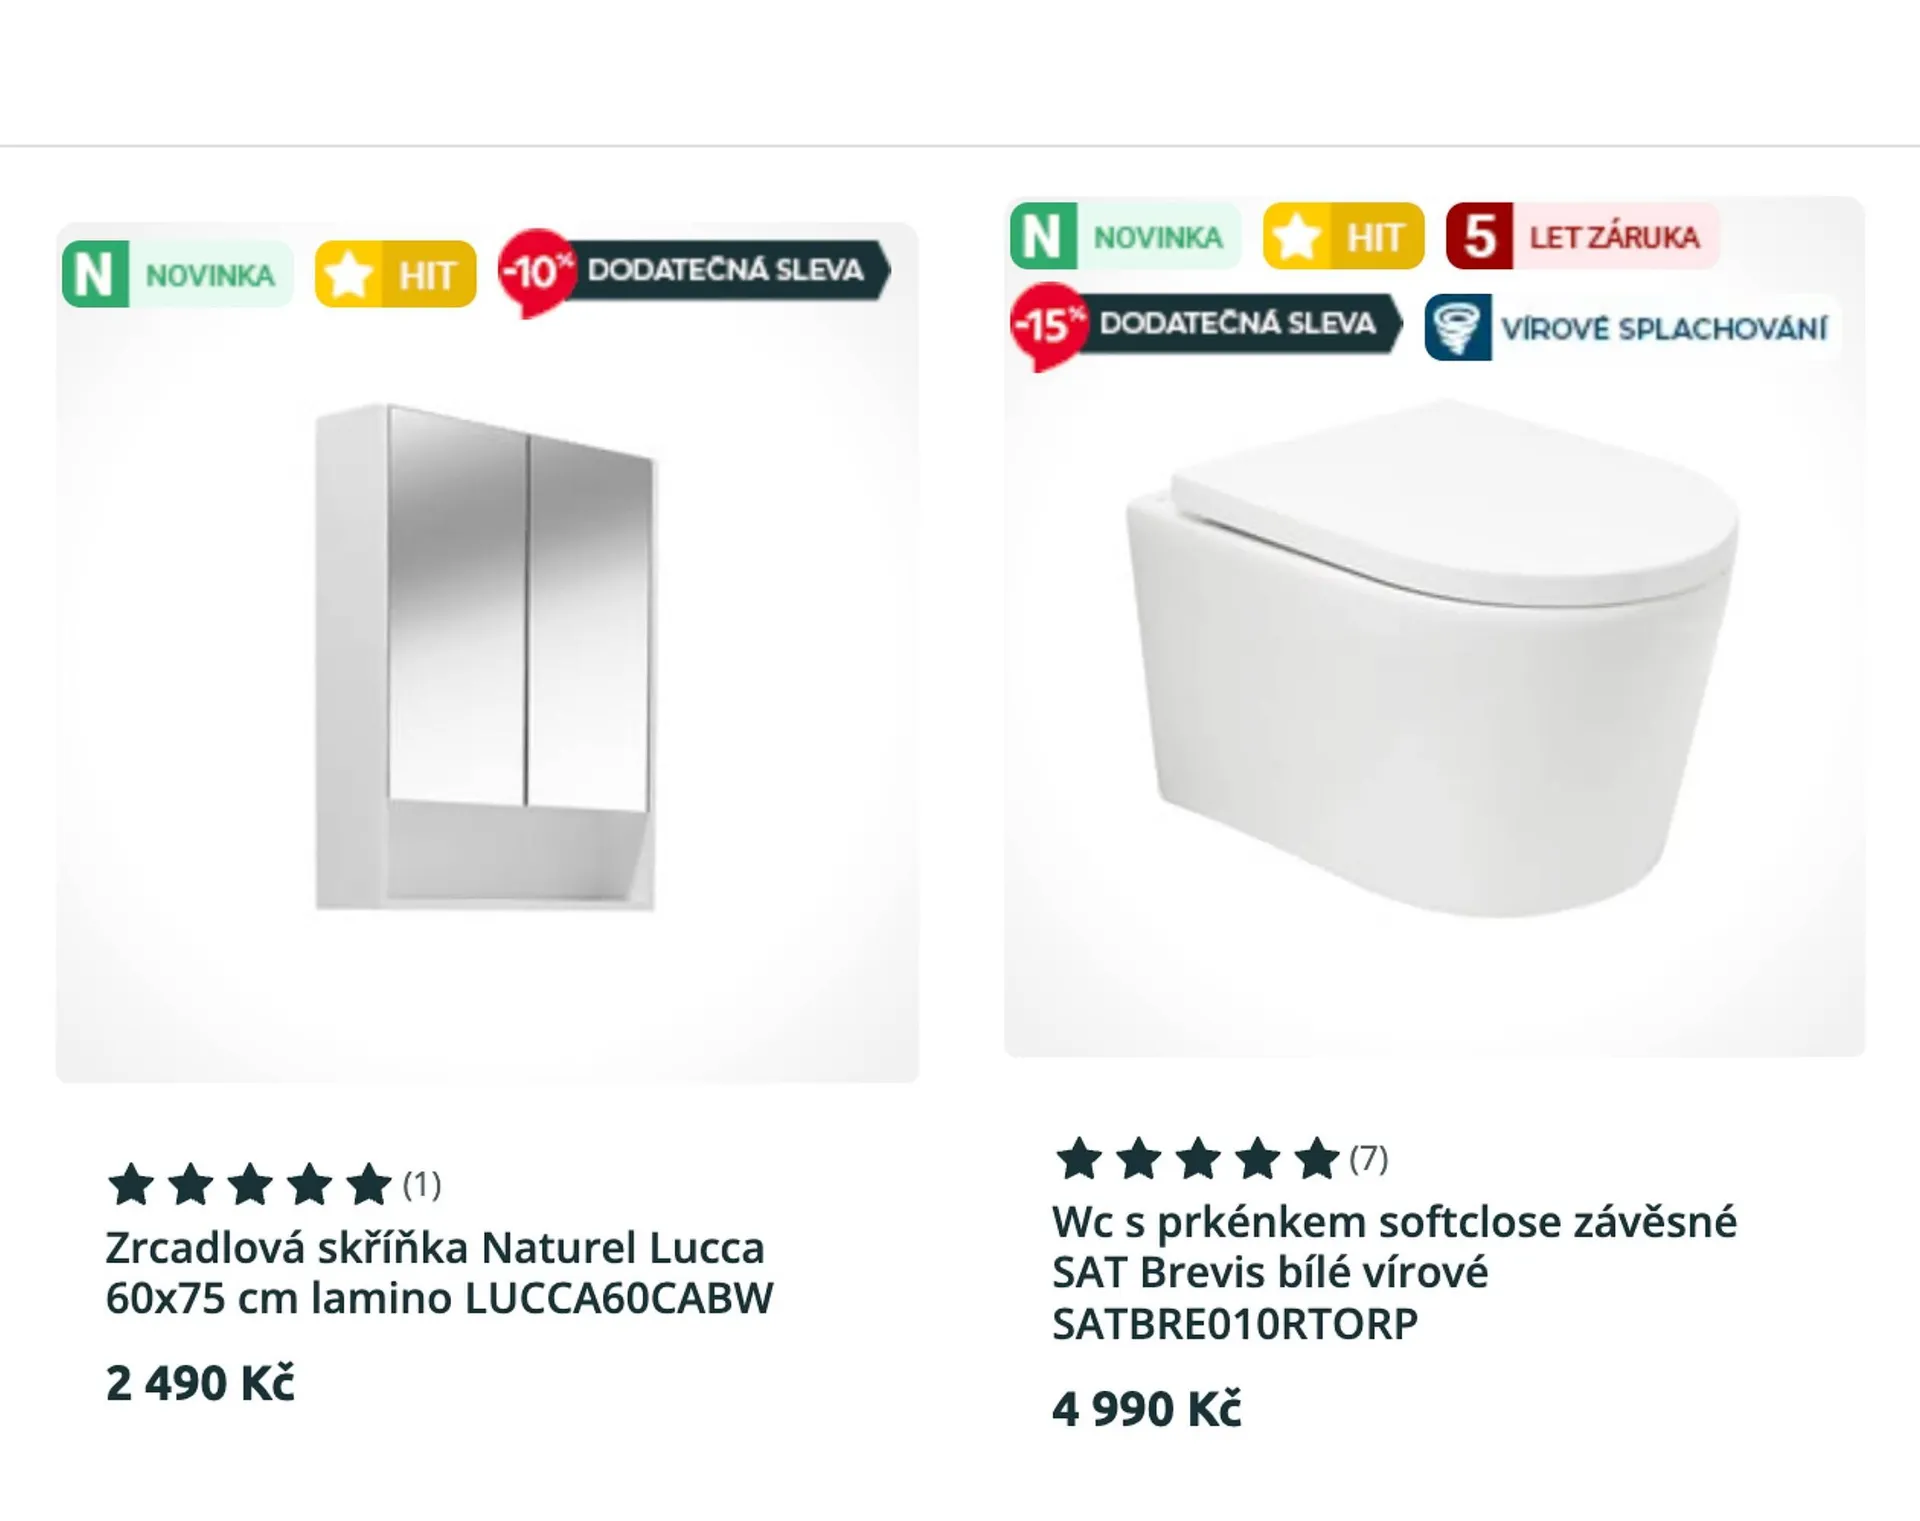Click the 4 990 Kč price
Screen dimensions: 1920x1521
point(1146,1410)
